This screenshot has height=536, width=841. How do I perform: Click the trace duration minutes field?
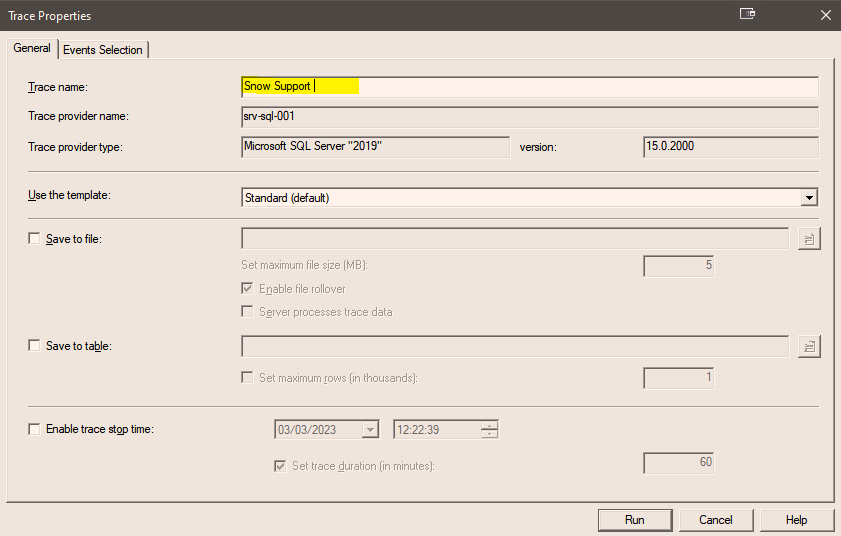tap(678, 462)
